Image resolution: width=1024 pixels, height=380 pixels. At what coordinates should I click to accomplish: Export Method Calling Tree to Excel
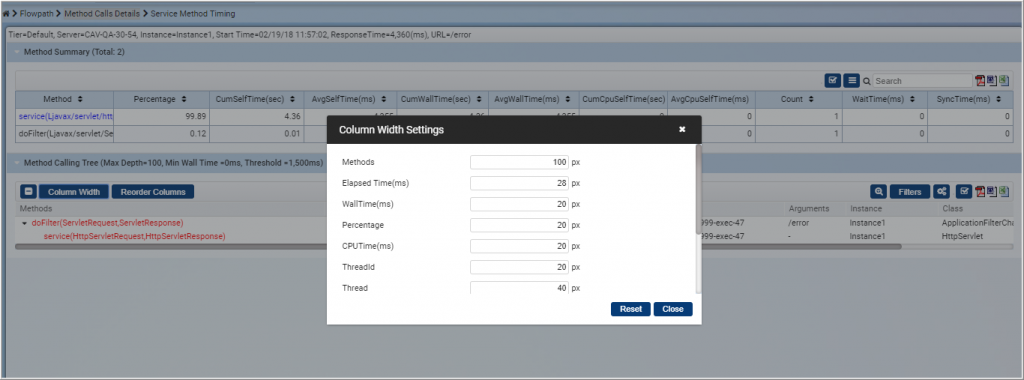(1004, 191)
